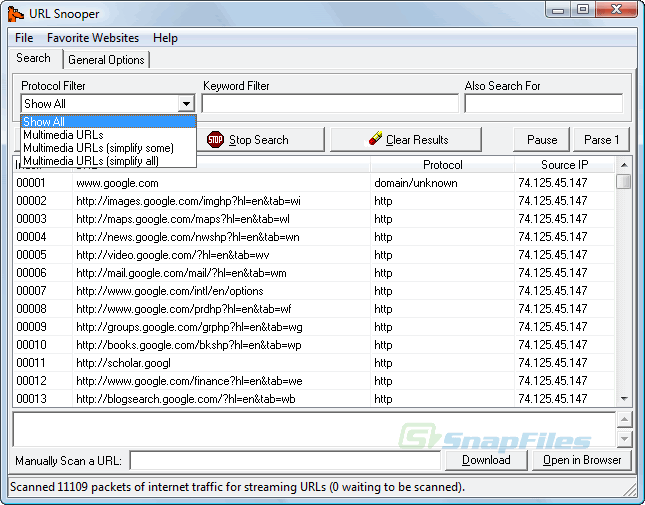Select the maps.google.com URL row
Screen dimensions: 645x505
314,219
